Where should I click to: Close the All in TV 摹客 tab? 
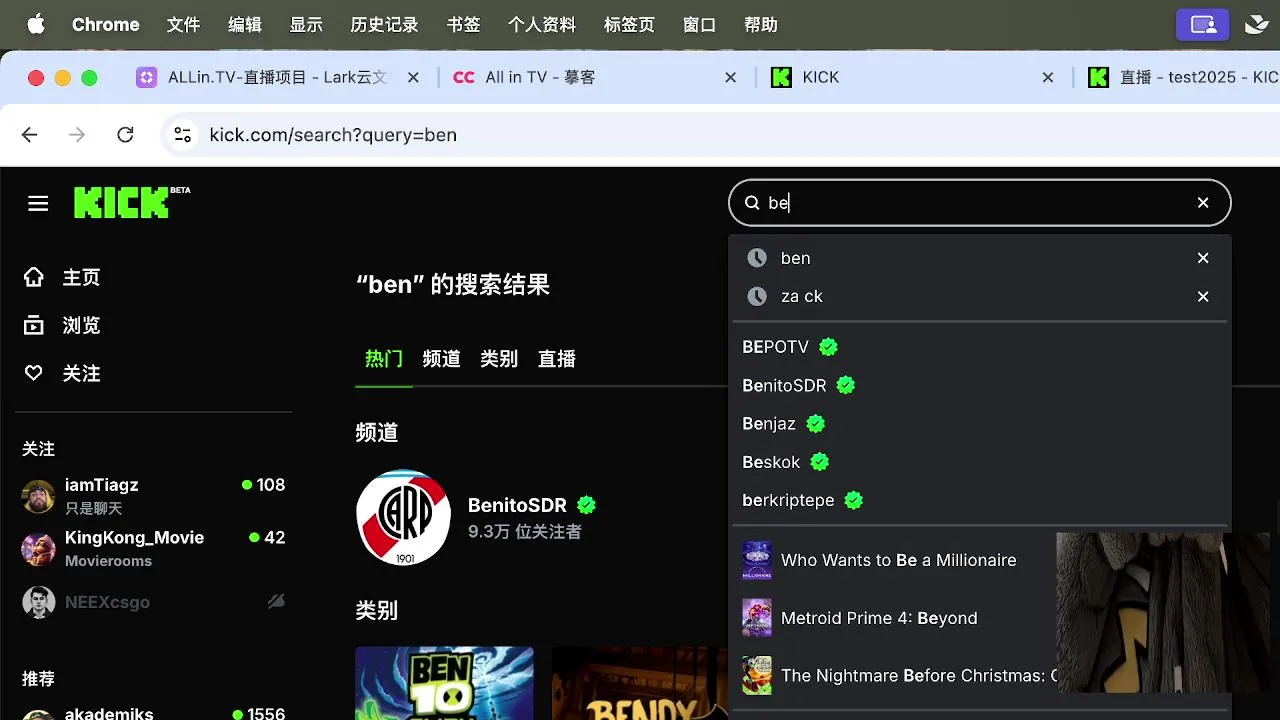[730, 77]
